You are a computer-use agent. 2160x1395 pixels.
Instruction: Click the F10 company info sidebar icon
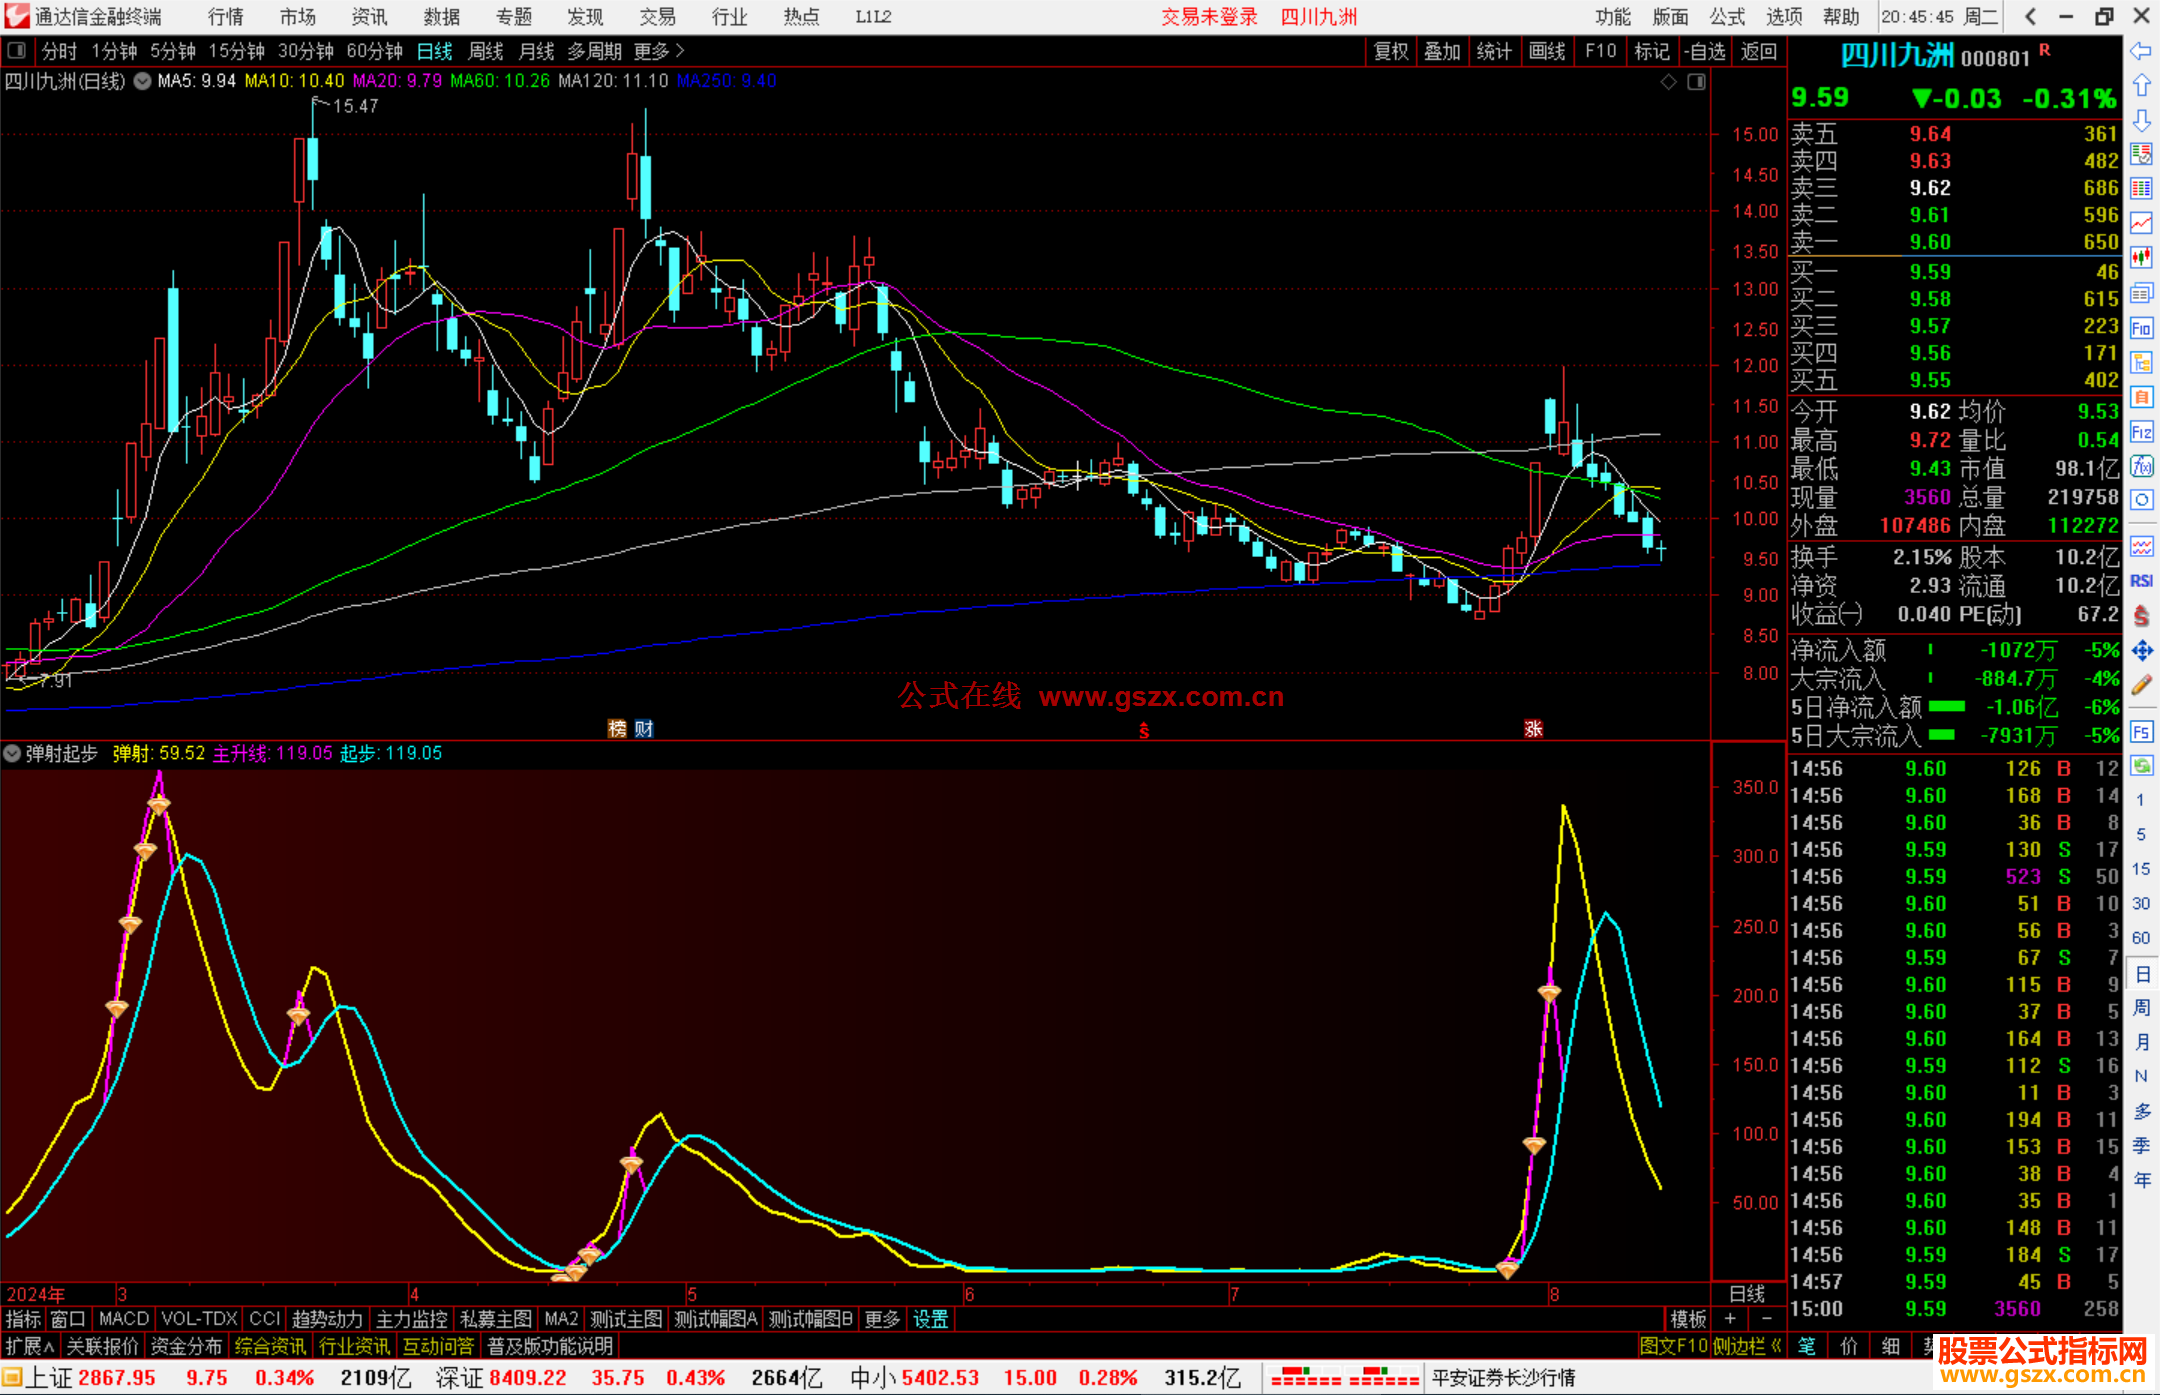pyautogui.click(x=2141, y=328)
